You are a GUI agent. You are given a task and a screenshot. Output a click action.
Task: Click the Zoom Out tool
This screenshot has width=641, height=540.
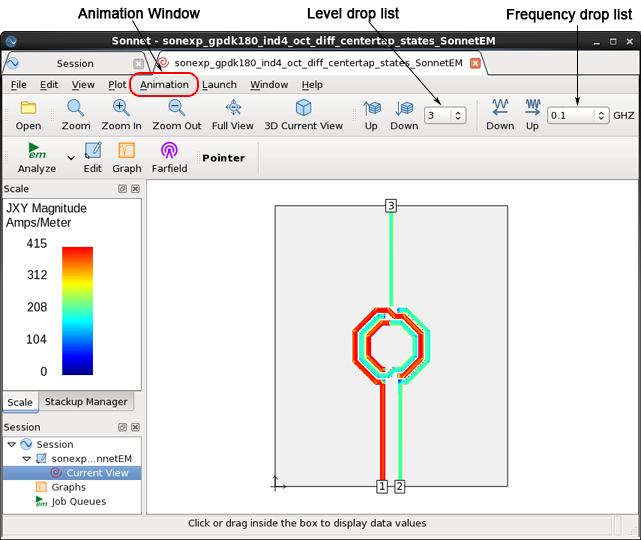[177, 115]
